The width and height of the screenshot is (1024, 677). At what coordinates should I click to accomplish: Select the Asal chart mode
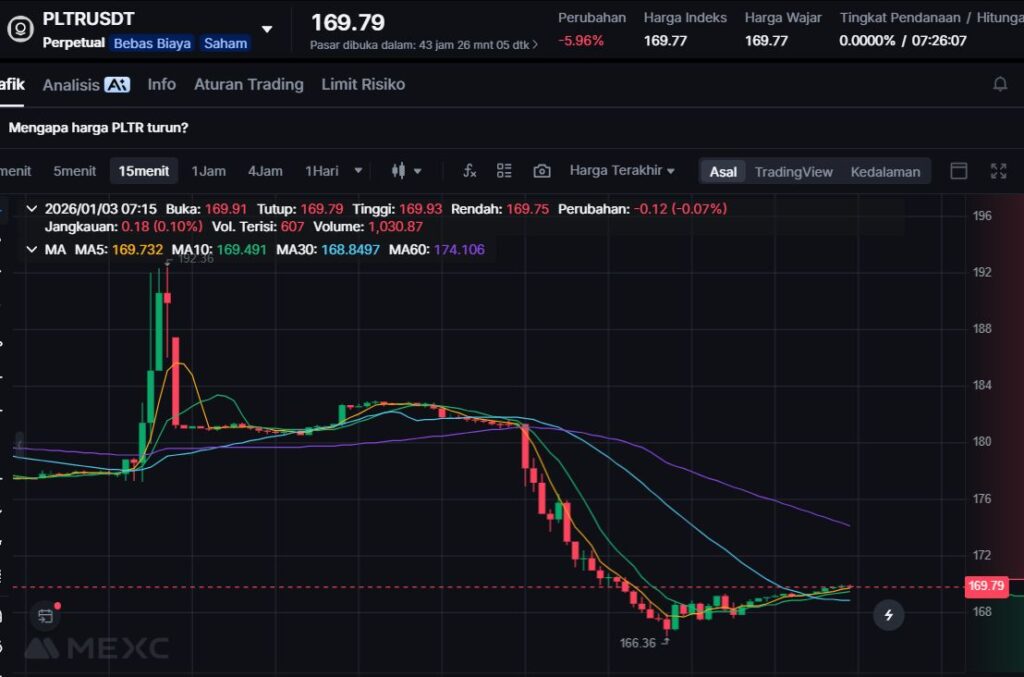click(723, 172)
